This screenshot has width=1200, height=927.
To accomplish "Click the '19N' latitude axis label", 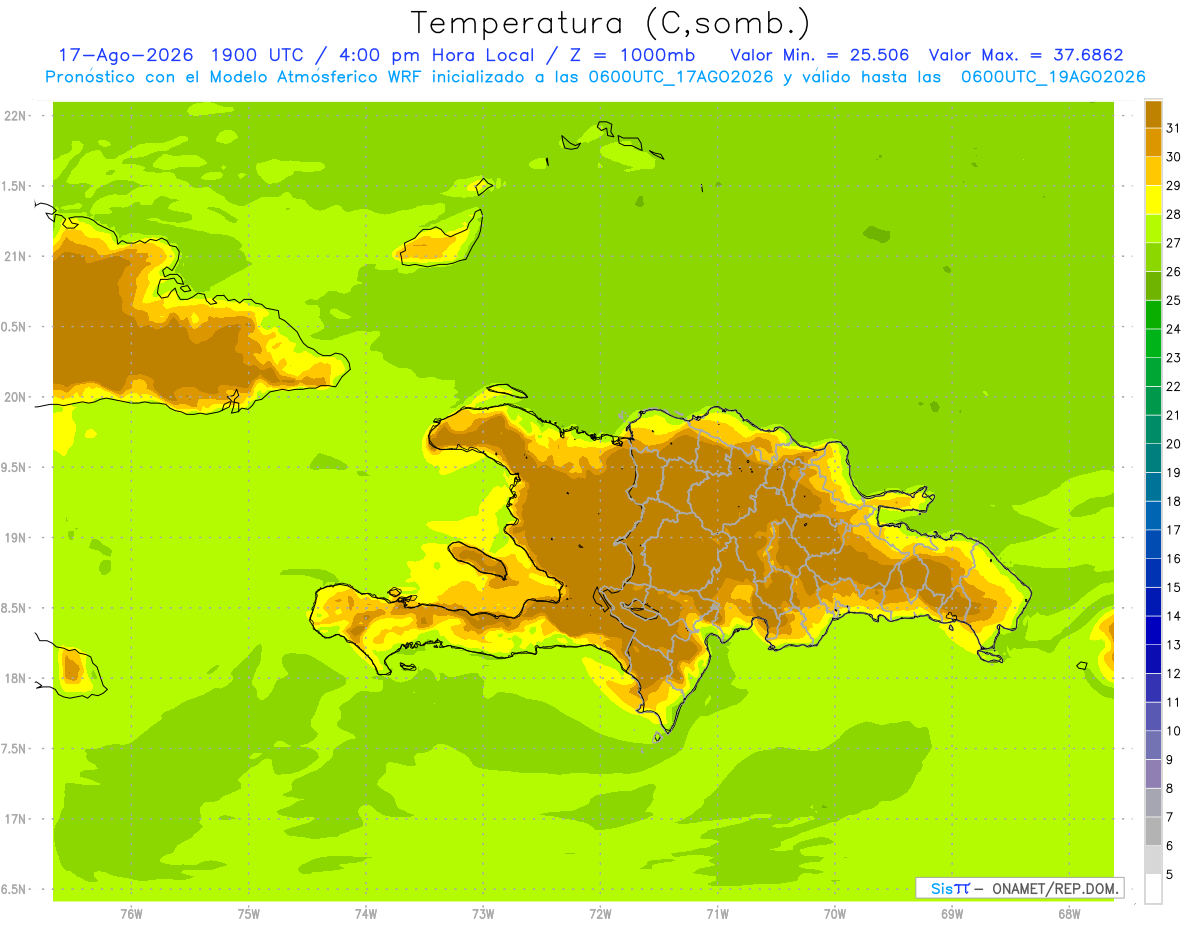I will point(16,538).
